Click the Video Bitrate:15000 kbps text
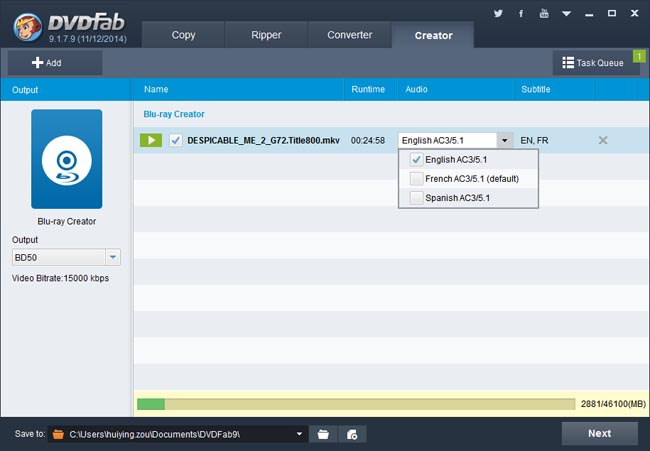The width and height of the screenshot is (650, 451). pyautogui.click(x=61, y=278)
